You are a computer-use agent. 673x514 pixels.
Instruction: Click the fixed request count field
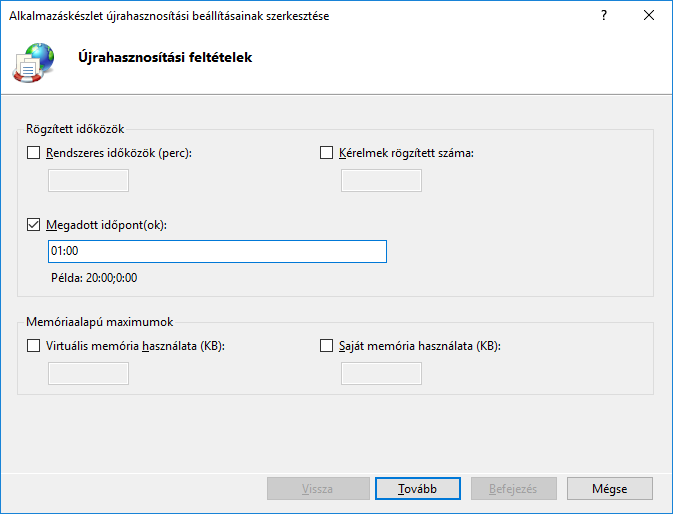[x=381, y=181]
